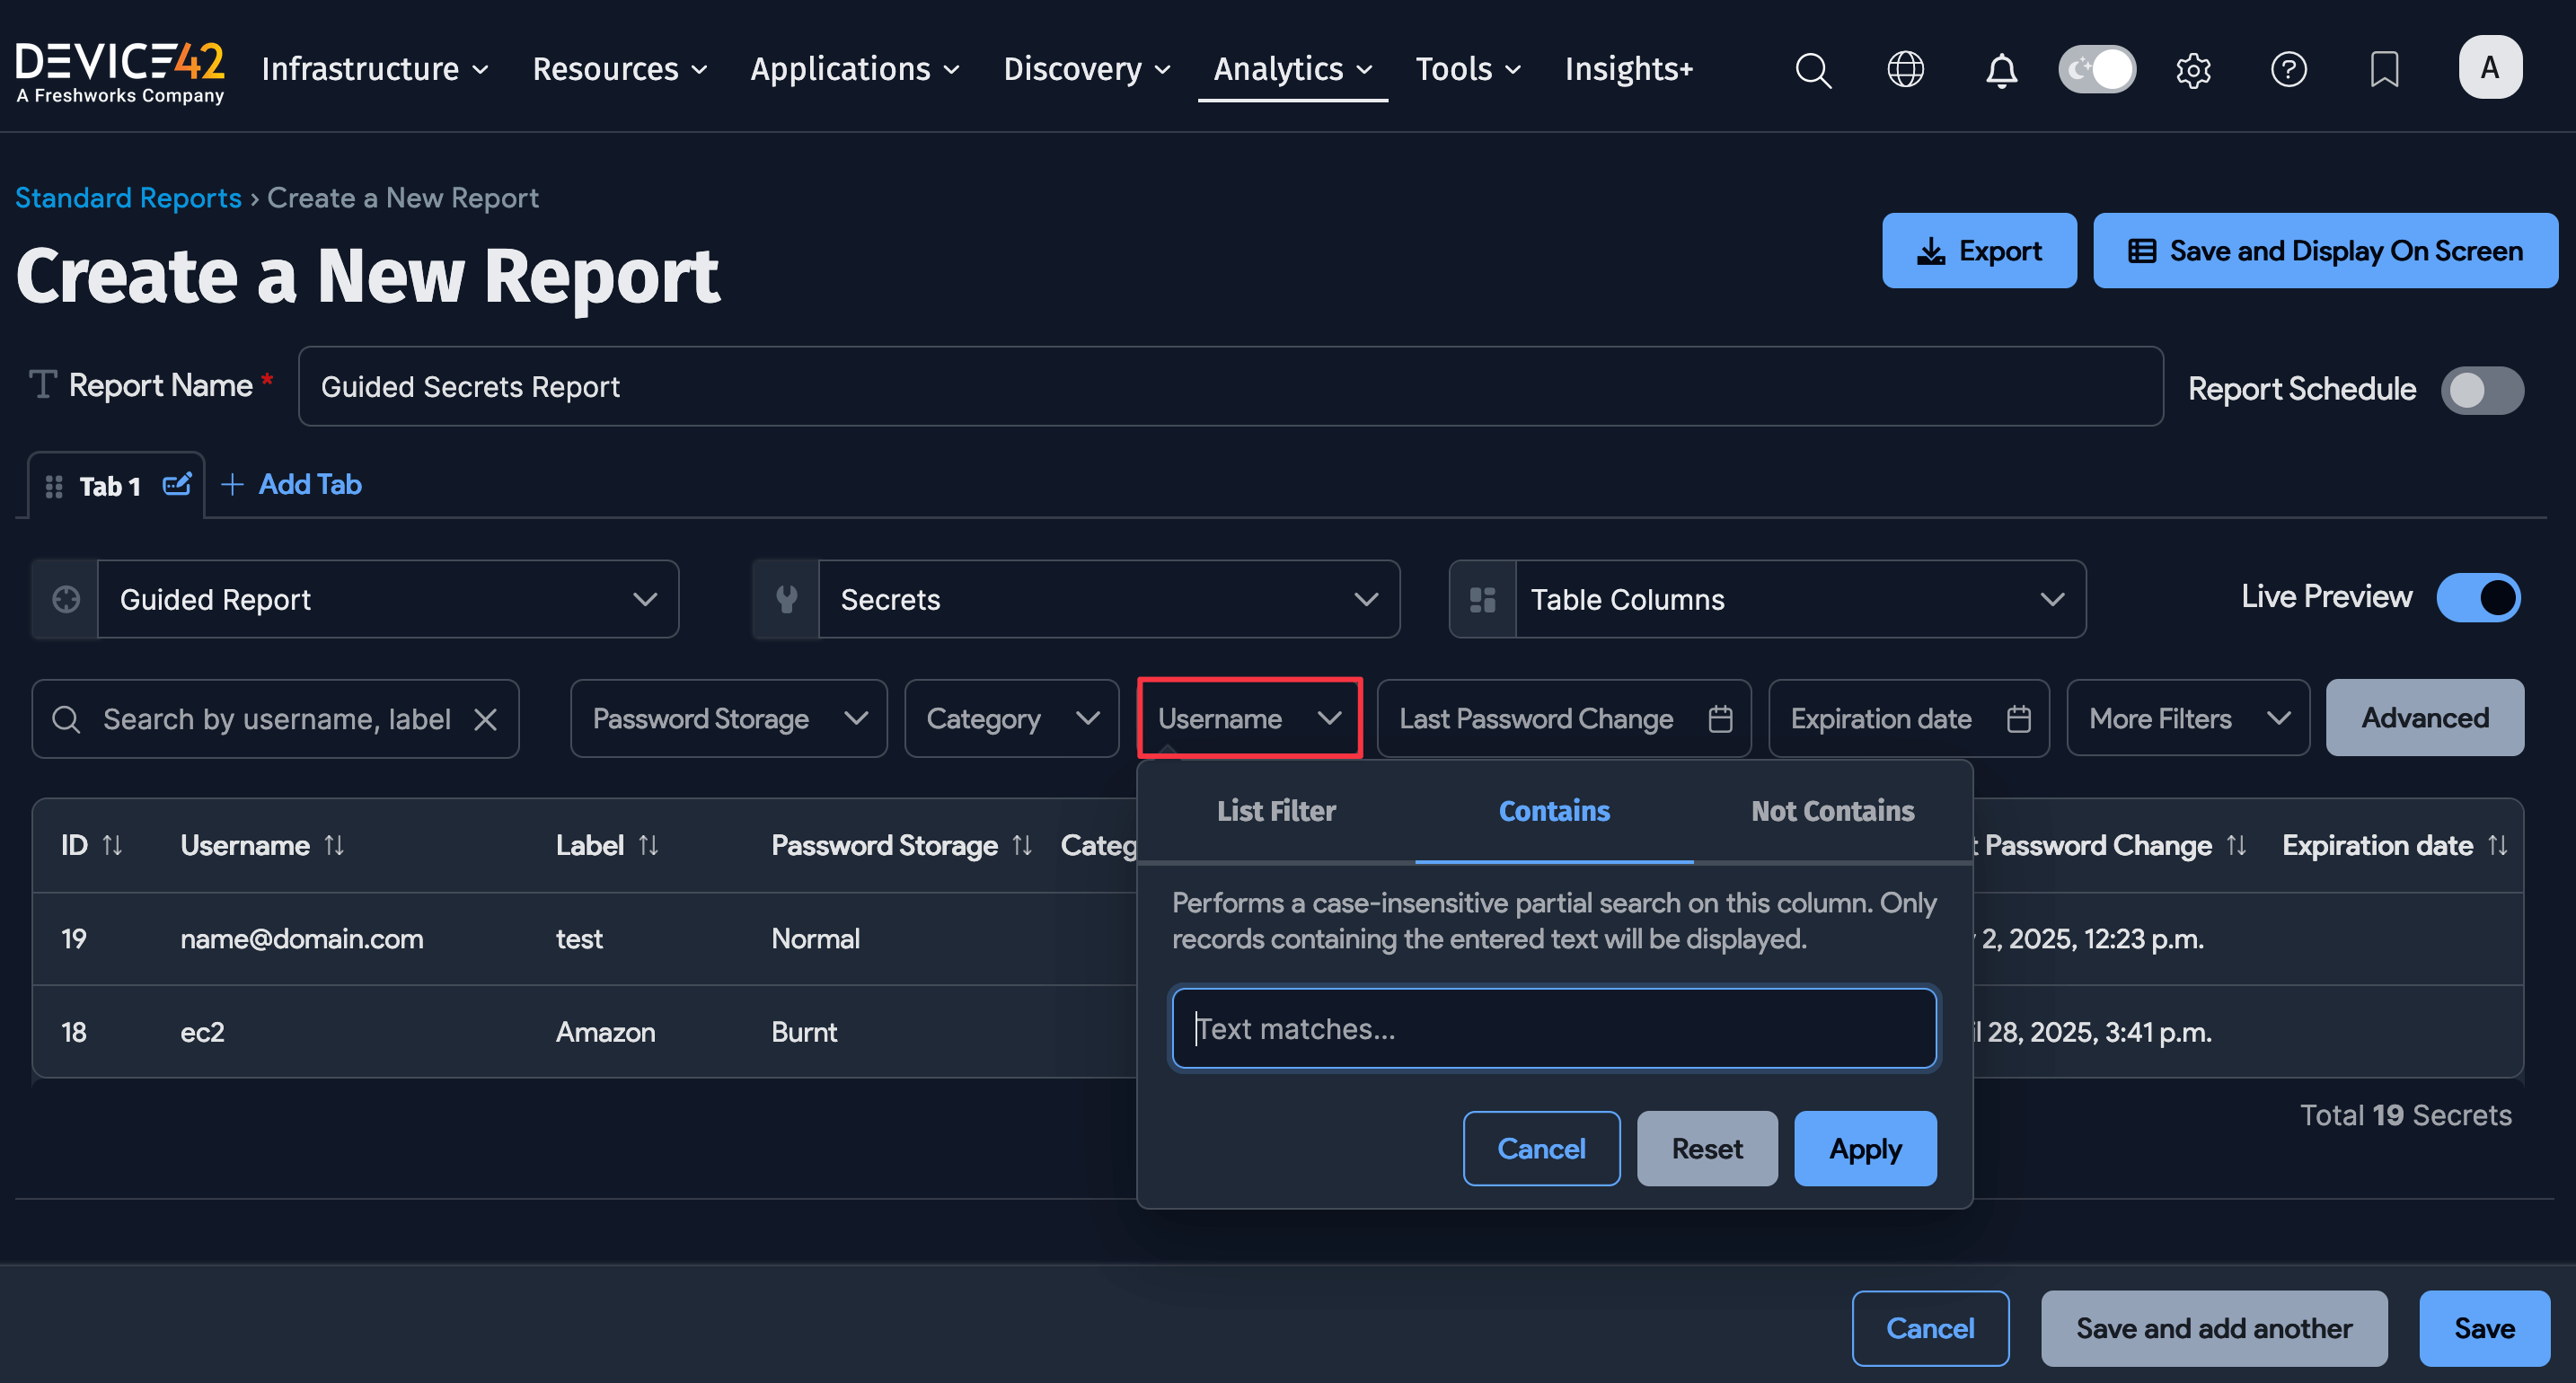Select the List Filter tab
2576x1383 pixels.
1276,811
